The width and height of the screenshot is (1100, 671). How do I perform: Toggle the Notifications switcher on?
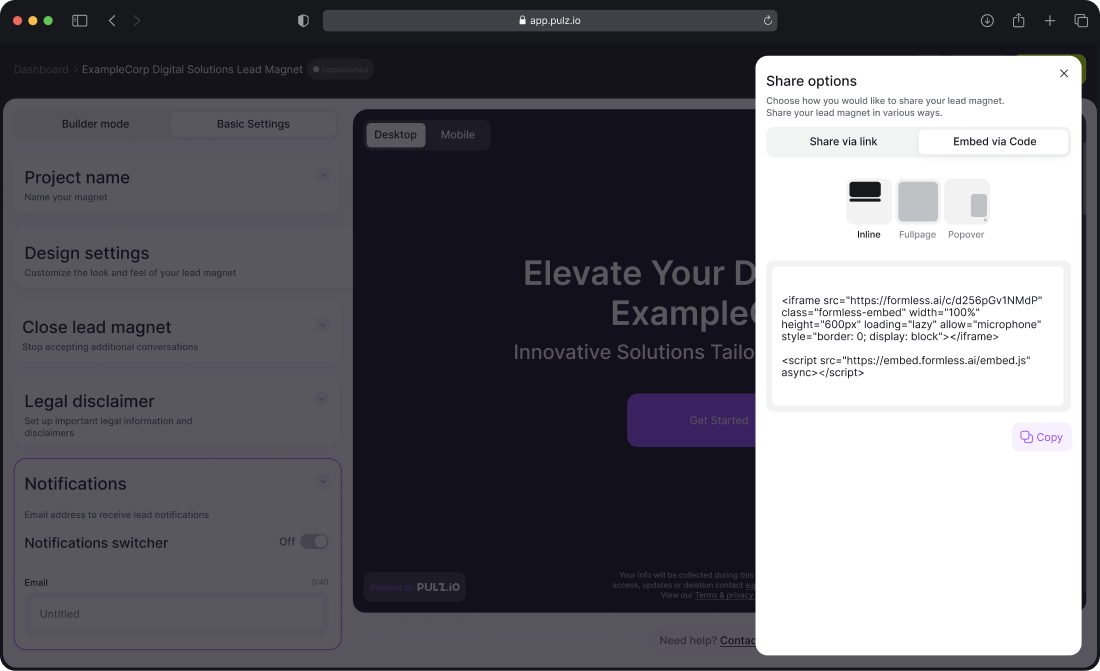[314, 541]
